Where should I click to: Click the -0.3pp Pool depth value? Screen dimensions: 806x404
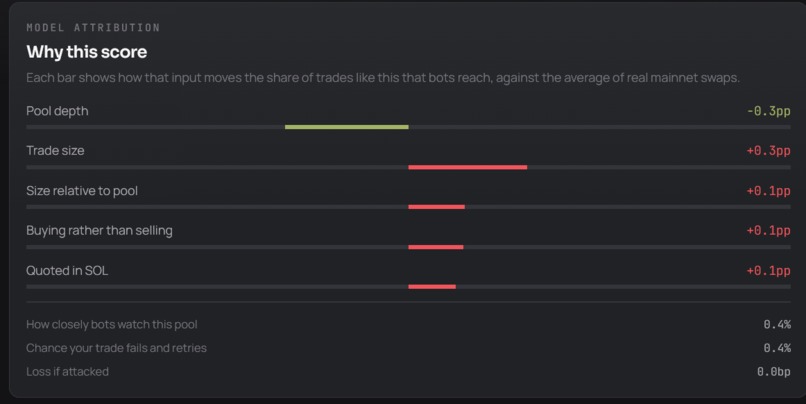768,111
